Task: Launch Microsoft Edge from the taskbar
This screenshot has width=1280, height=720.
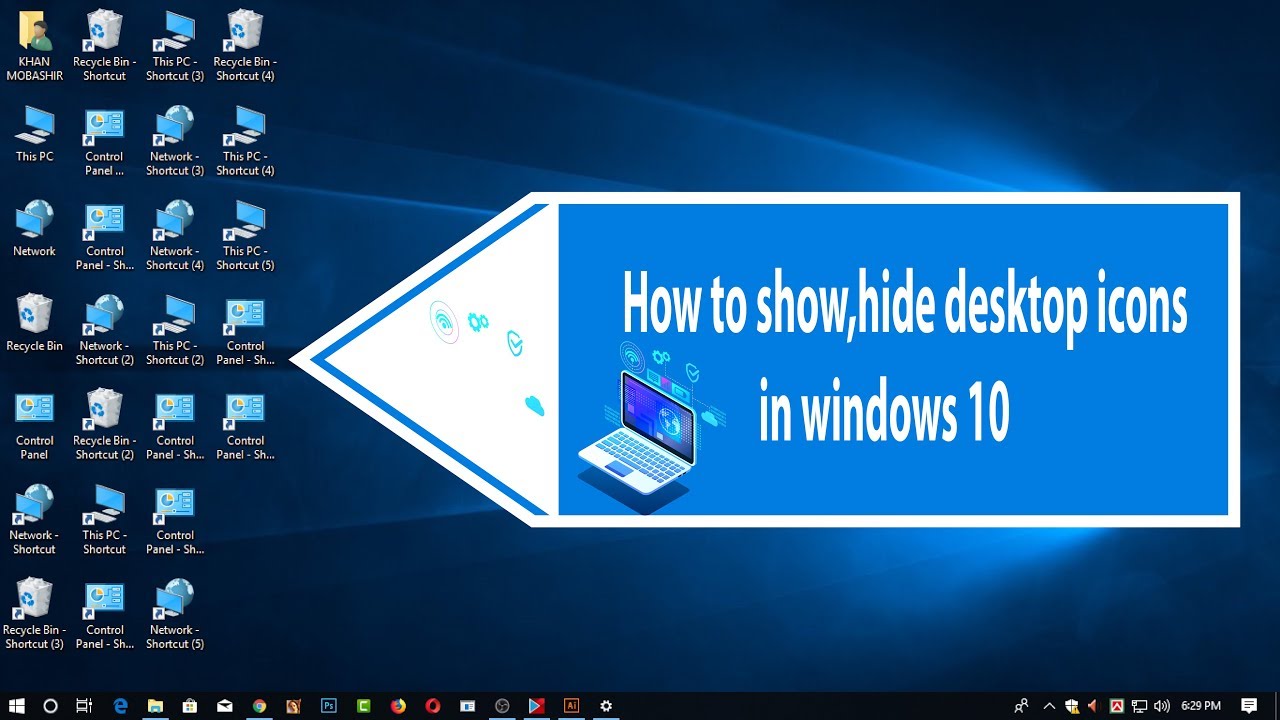Action: (121, 705)
